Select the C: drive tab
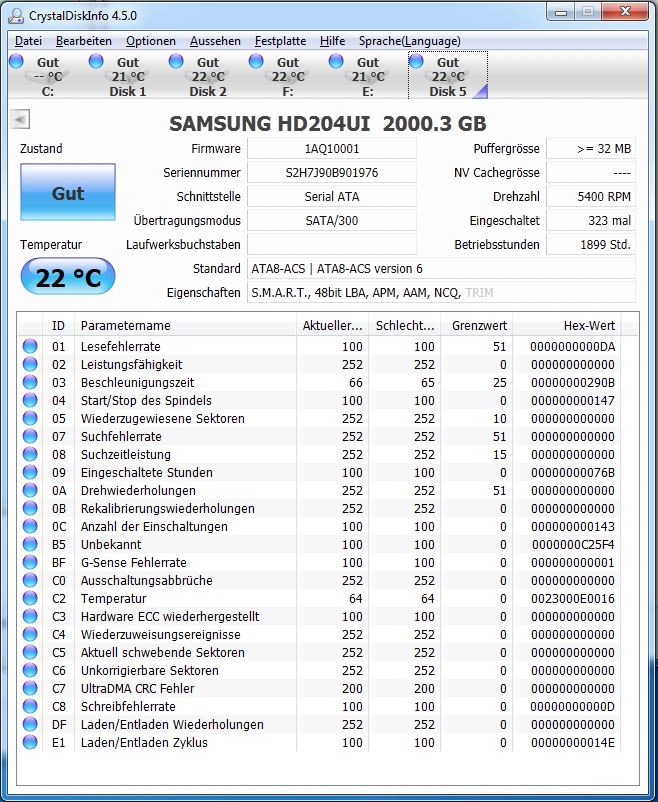This screenshot has width=658, height=802. [48, 76]
